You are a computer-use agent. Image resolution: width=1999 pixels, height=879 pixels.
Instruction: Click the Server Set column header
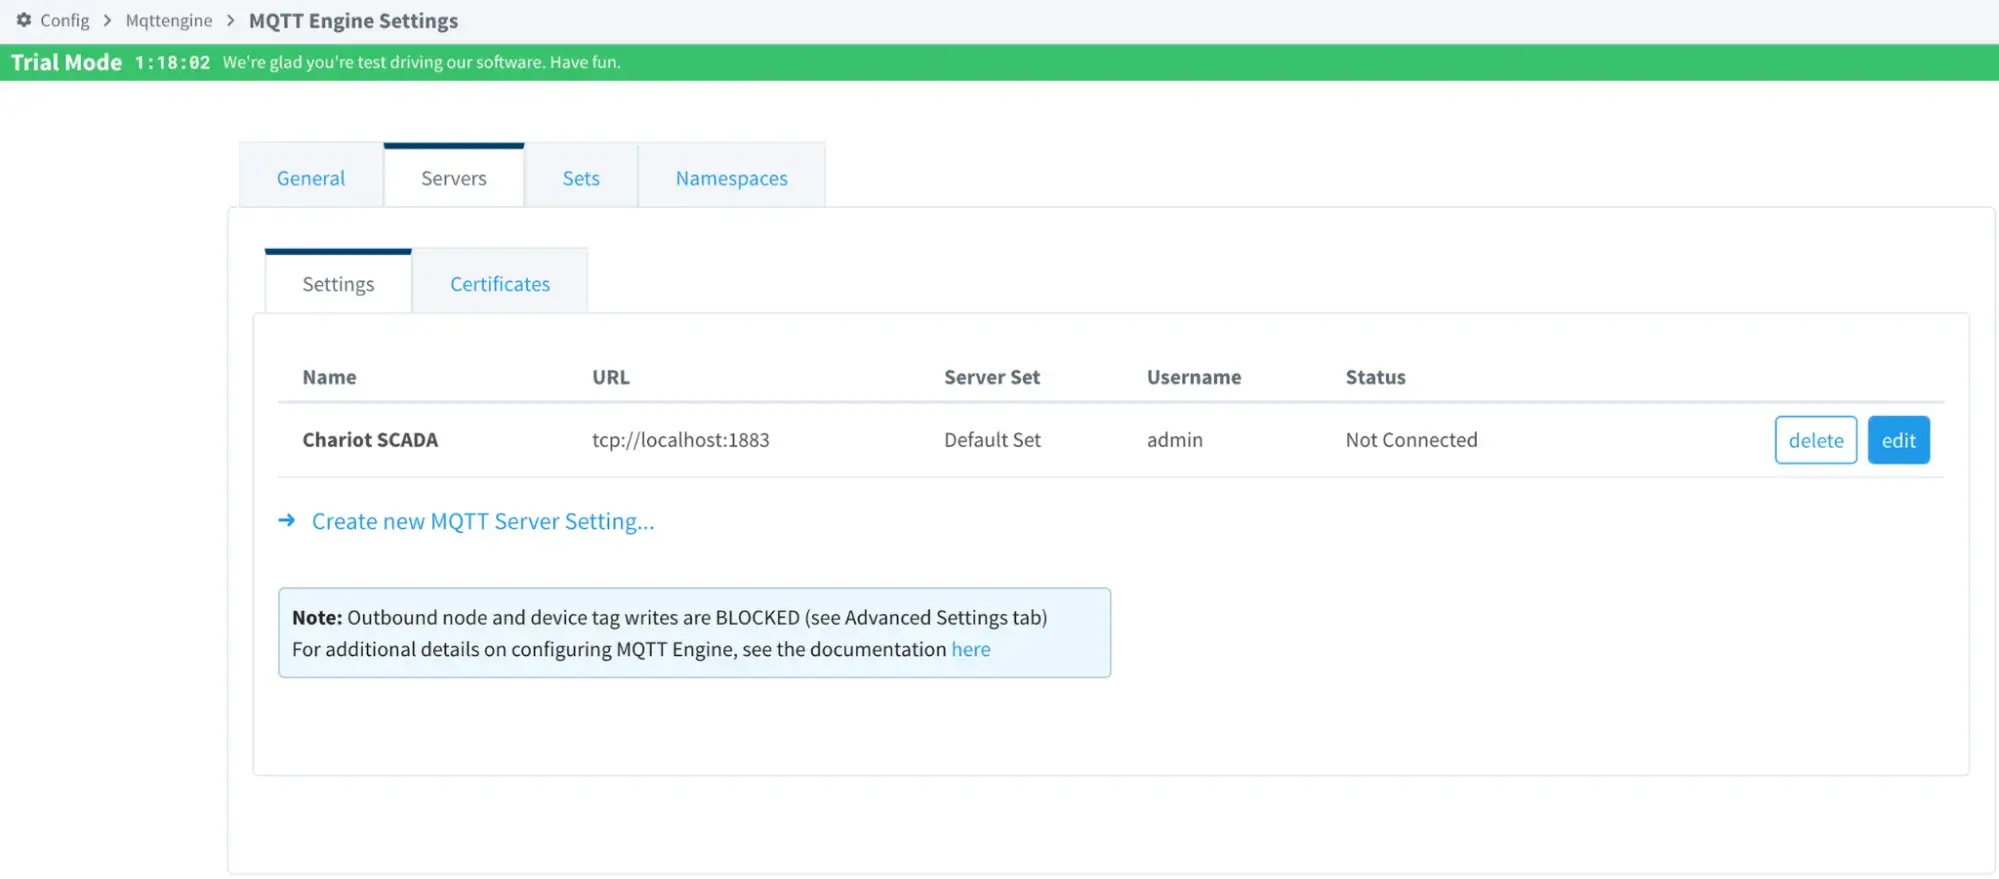(992, 377)
